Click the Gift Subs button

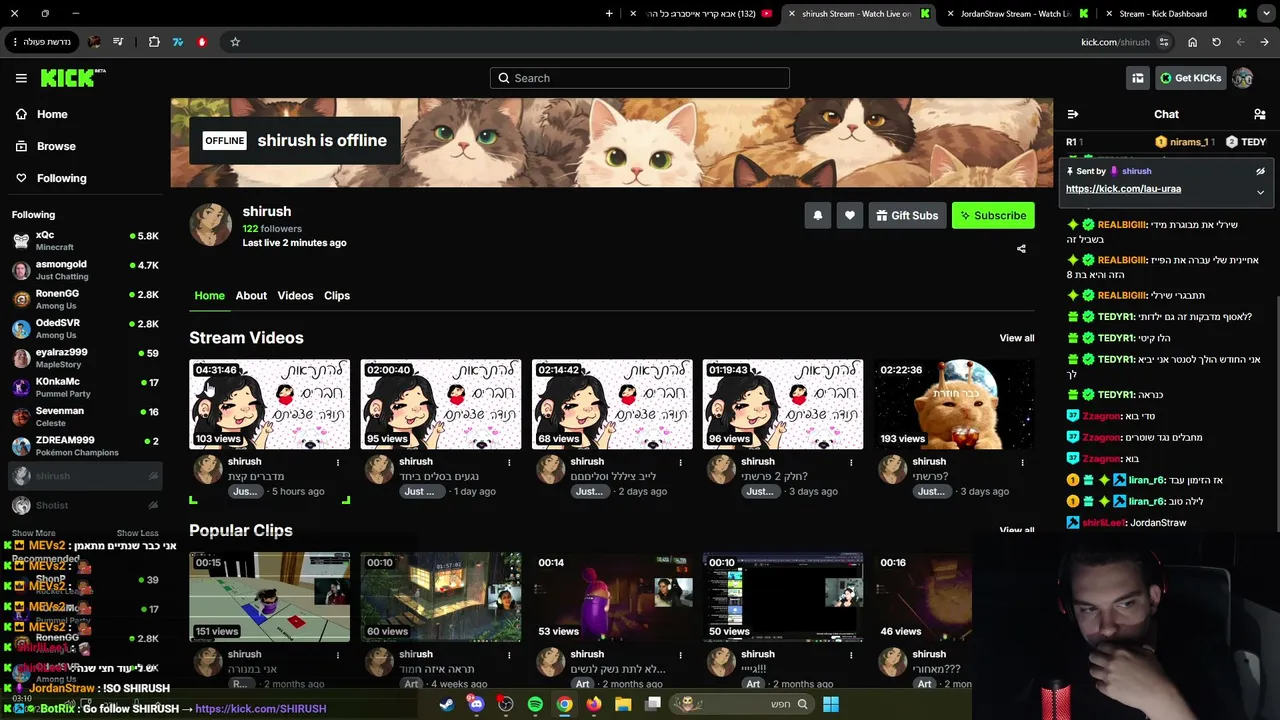click(x=908, y=215)
